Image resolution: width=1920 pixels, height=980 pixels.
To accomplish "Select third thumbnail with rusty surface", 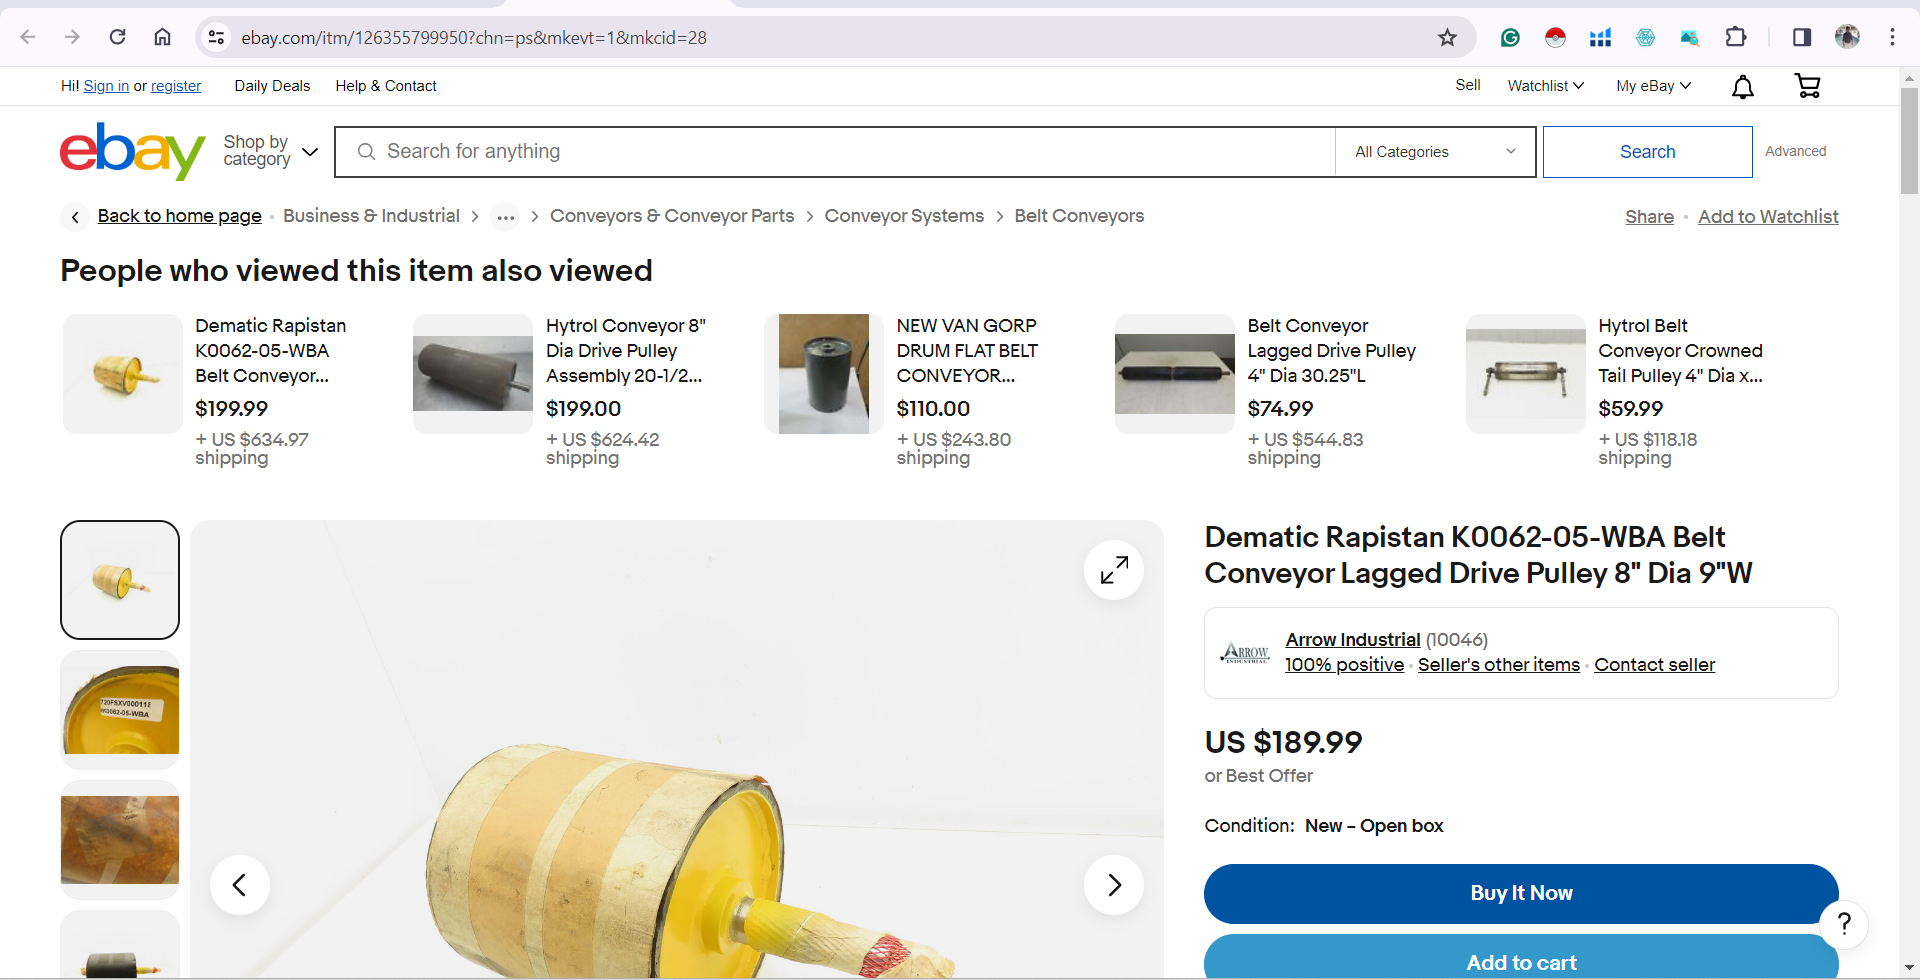I will pyautogui.click(x=120, y=840).
